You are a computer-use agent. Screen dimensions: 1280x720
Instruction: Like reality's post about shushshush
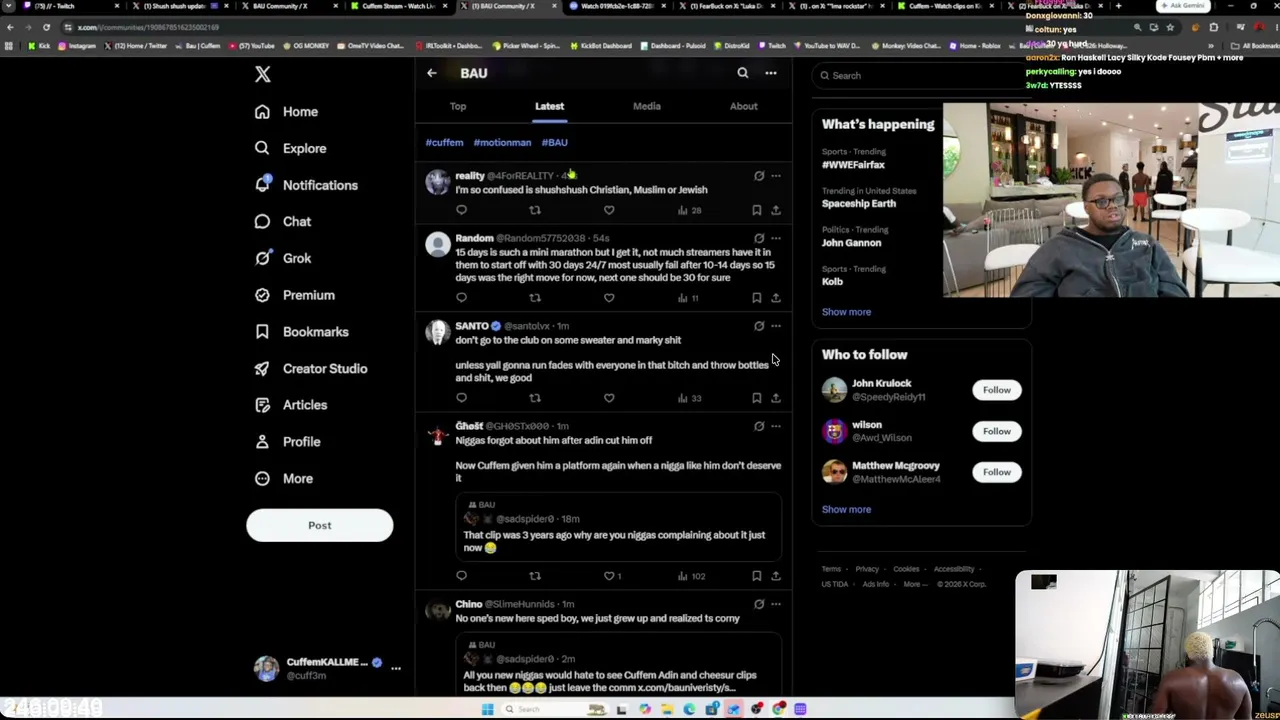(x=609, y=210)
